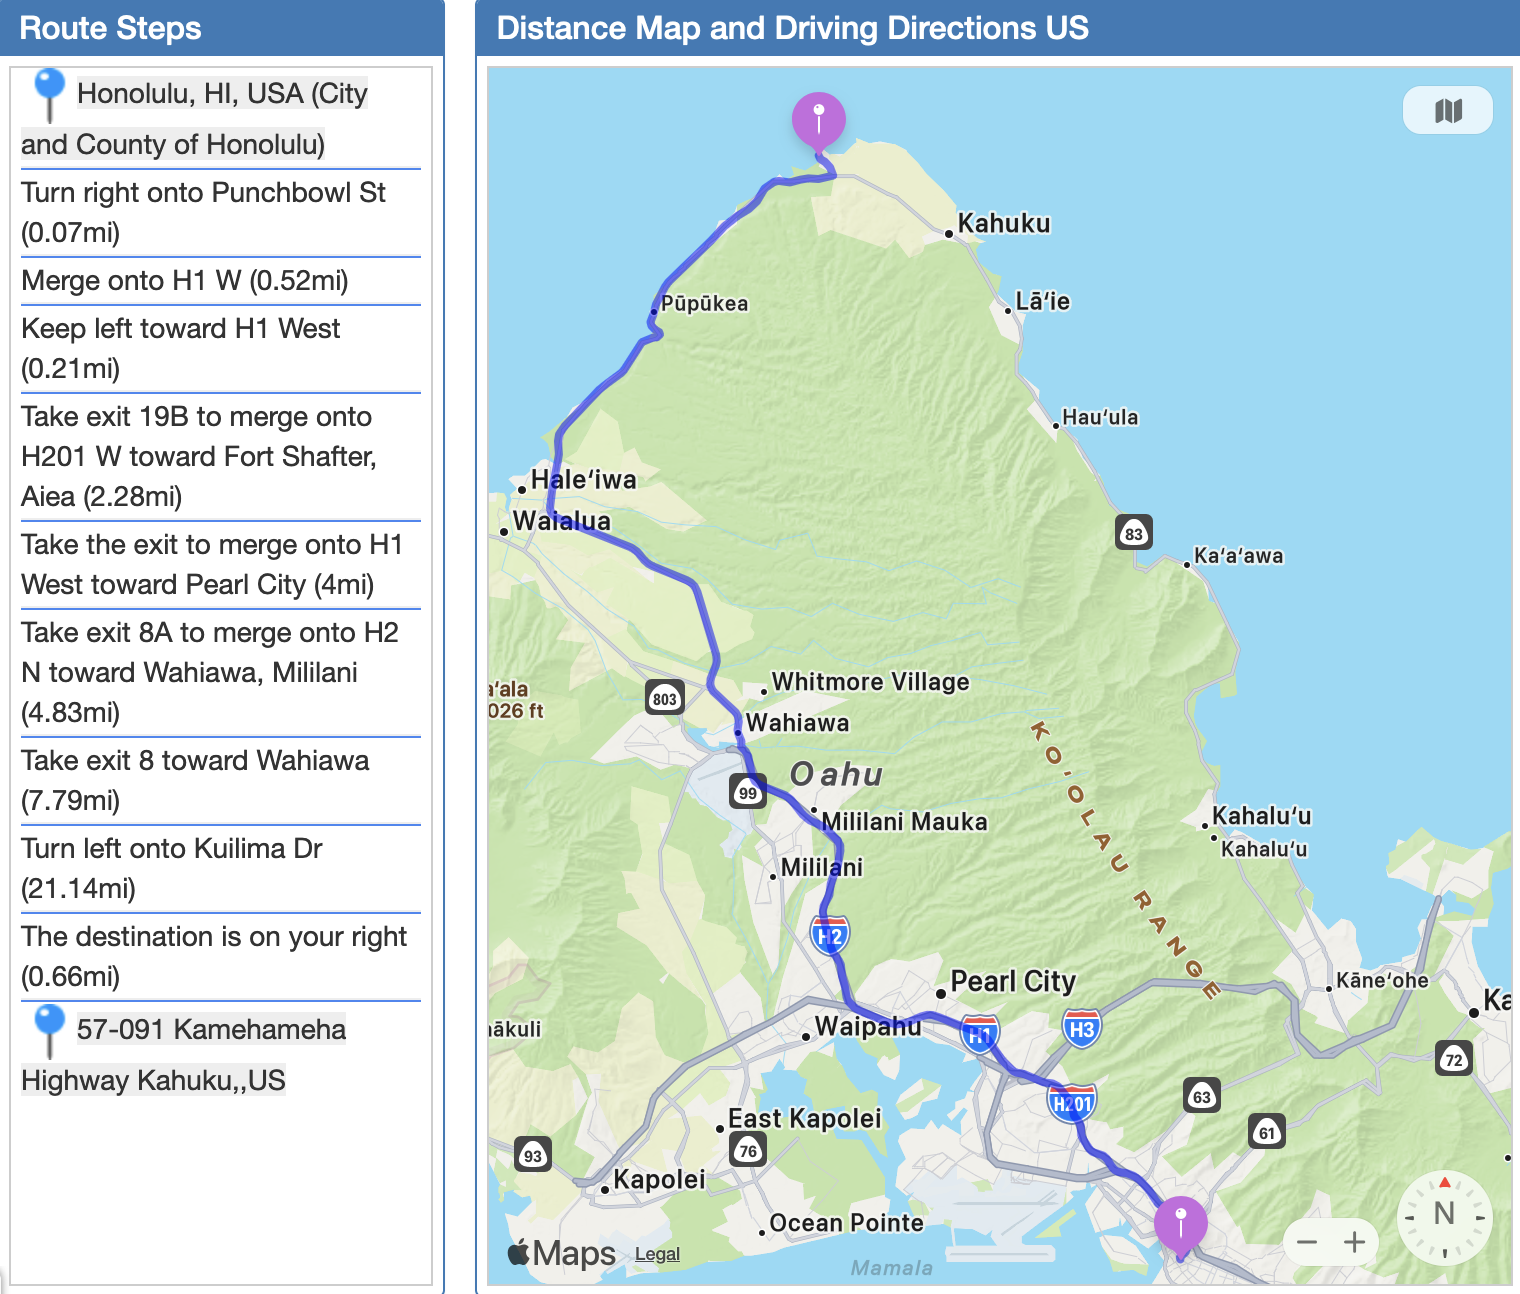Image resolution: width=1520 pixels, height=1294 pixels.
Task: Select the 'Merge onto H1 W' step
Action: click(x=185, y=281)
